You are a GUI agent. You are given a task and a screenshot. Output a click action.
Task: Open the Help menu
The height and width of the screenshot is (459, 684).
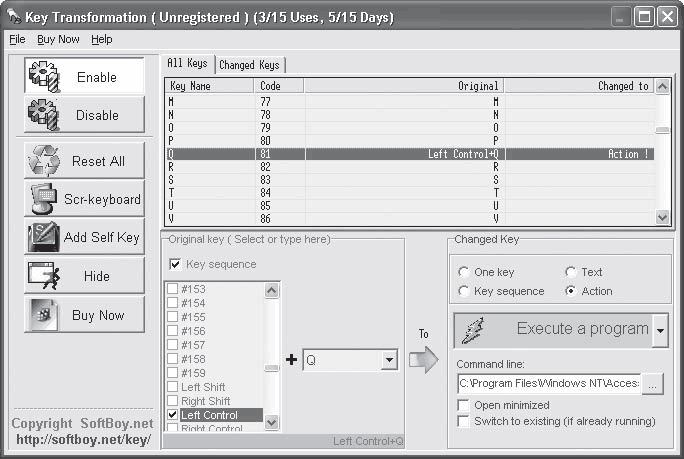(102, 40)
